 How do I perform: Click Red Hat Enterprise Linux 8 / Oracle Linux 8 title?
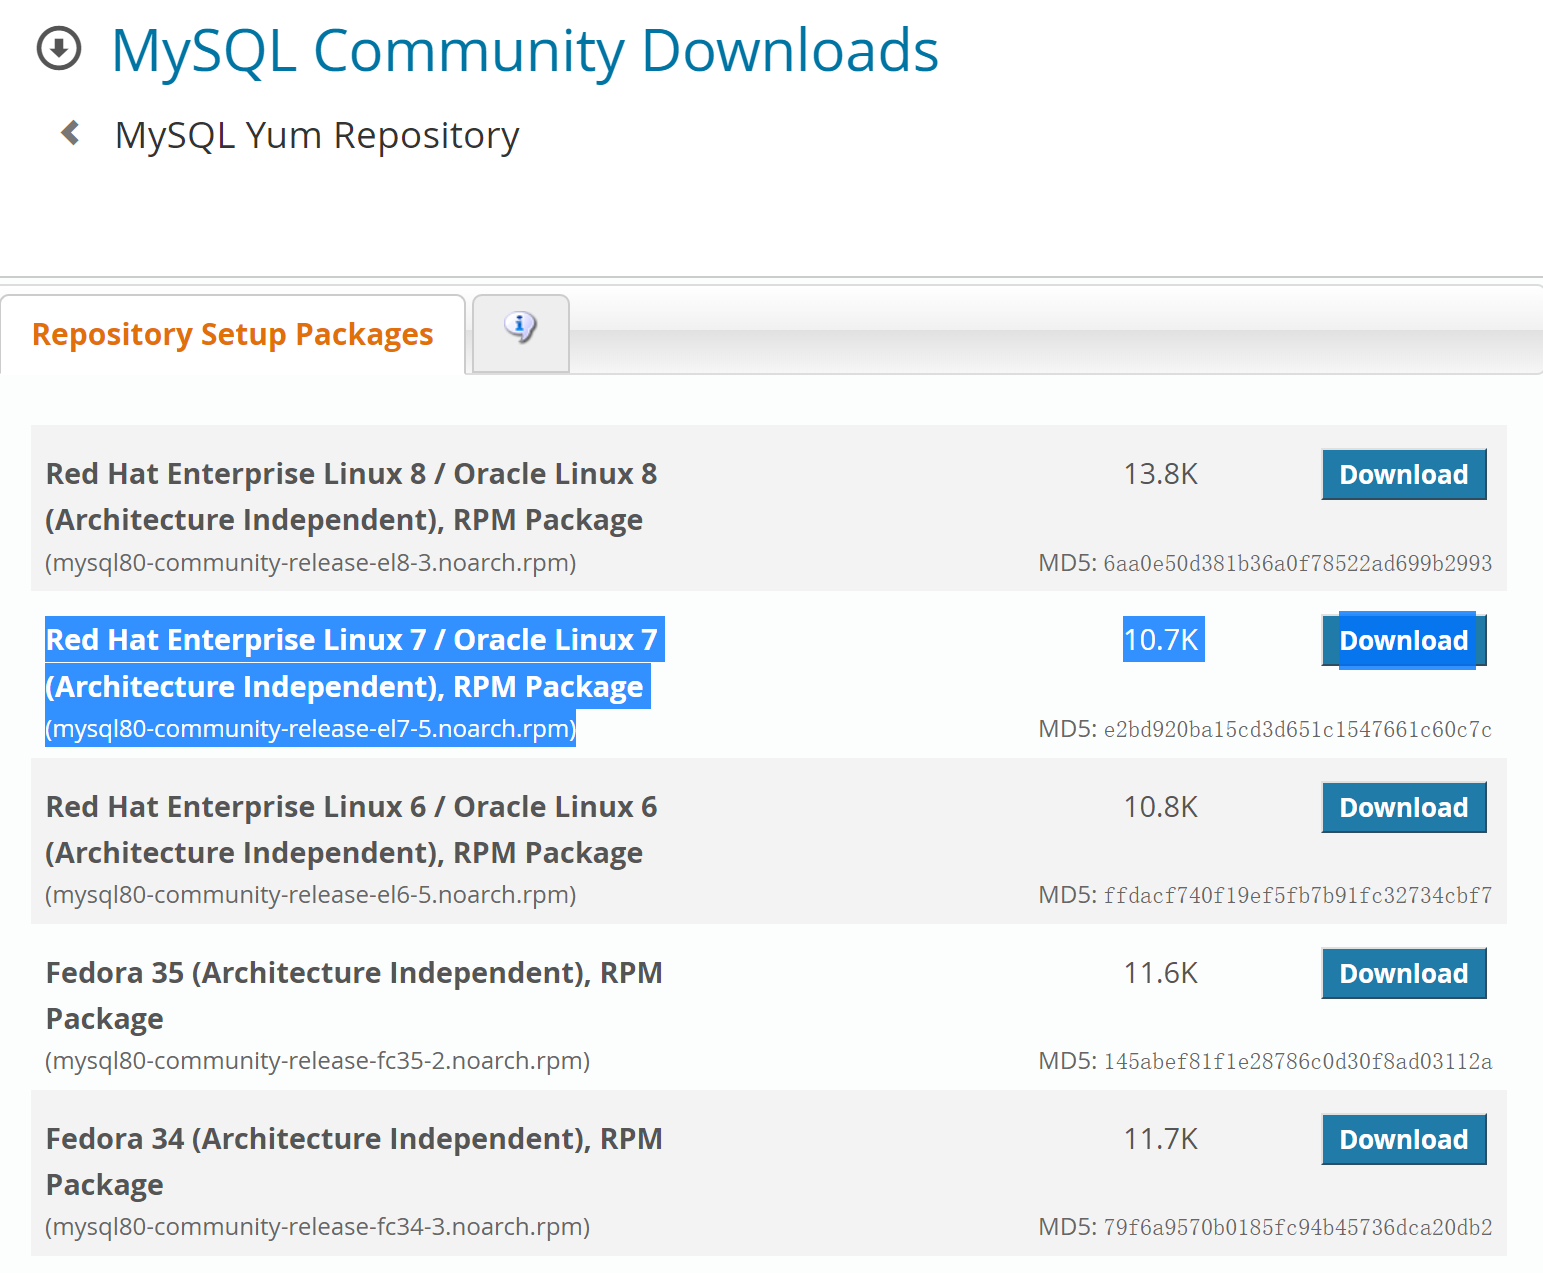pyautogui.click(x=352, y=497)
